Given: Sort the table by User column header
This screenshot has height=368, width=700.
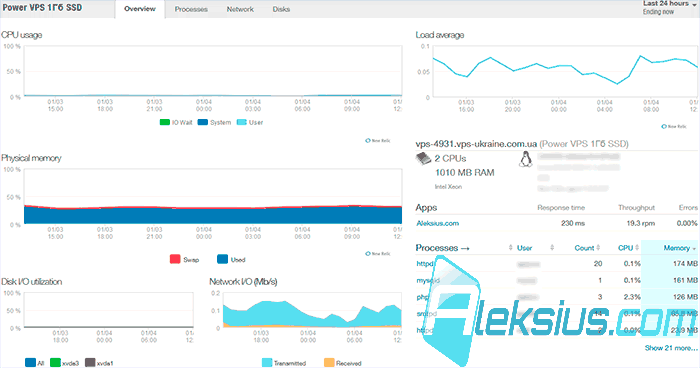Looking at the screenshot, I should (x=524, y=248).
